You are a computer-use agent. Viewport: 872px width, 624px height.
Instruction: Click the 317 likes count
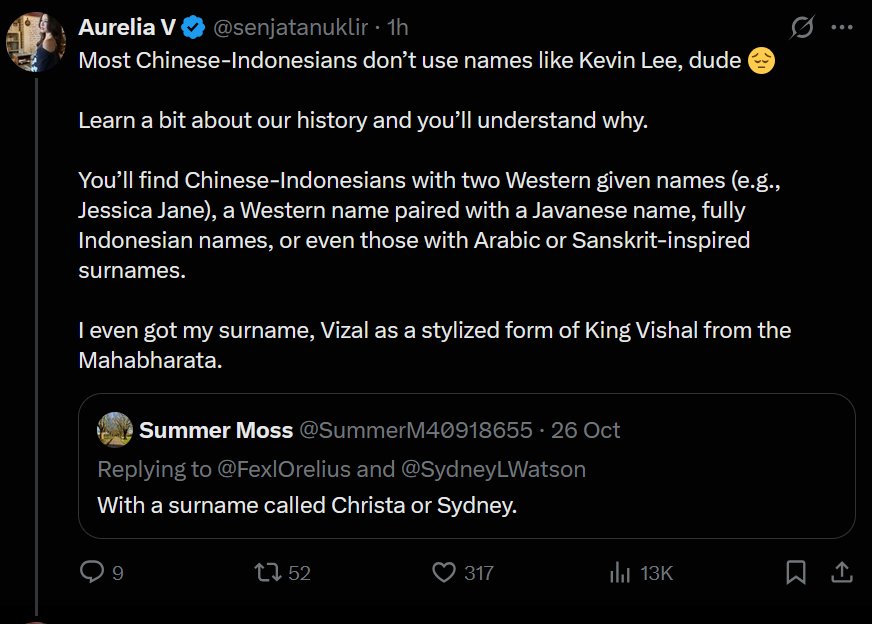coord(479,573)
